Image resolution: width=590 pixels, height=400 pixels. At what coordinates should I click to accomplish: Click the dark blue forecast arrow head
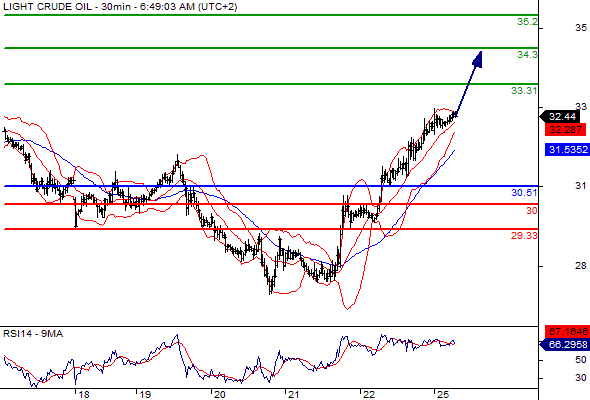(x=477, y=59)
